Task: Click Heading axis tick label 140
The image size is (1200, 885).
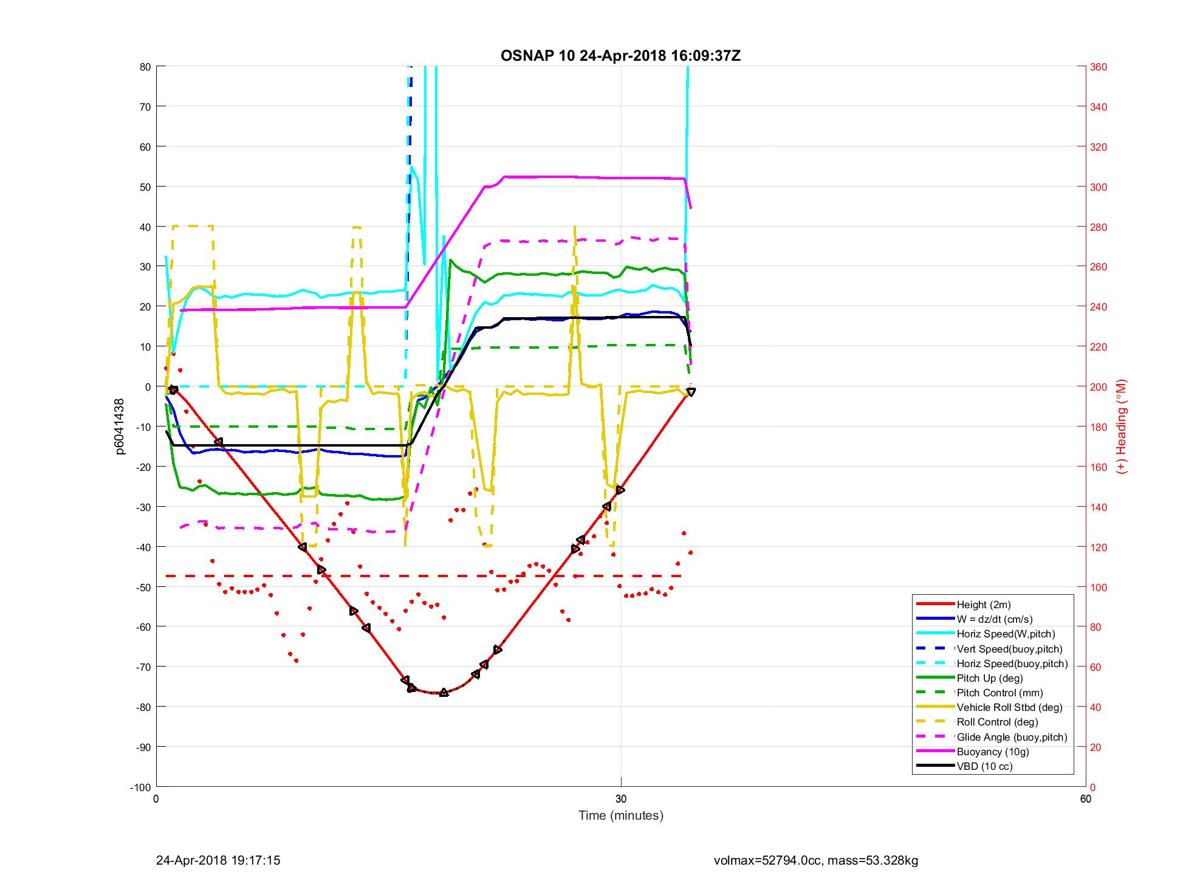Action: click(x=1098, y=507)
